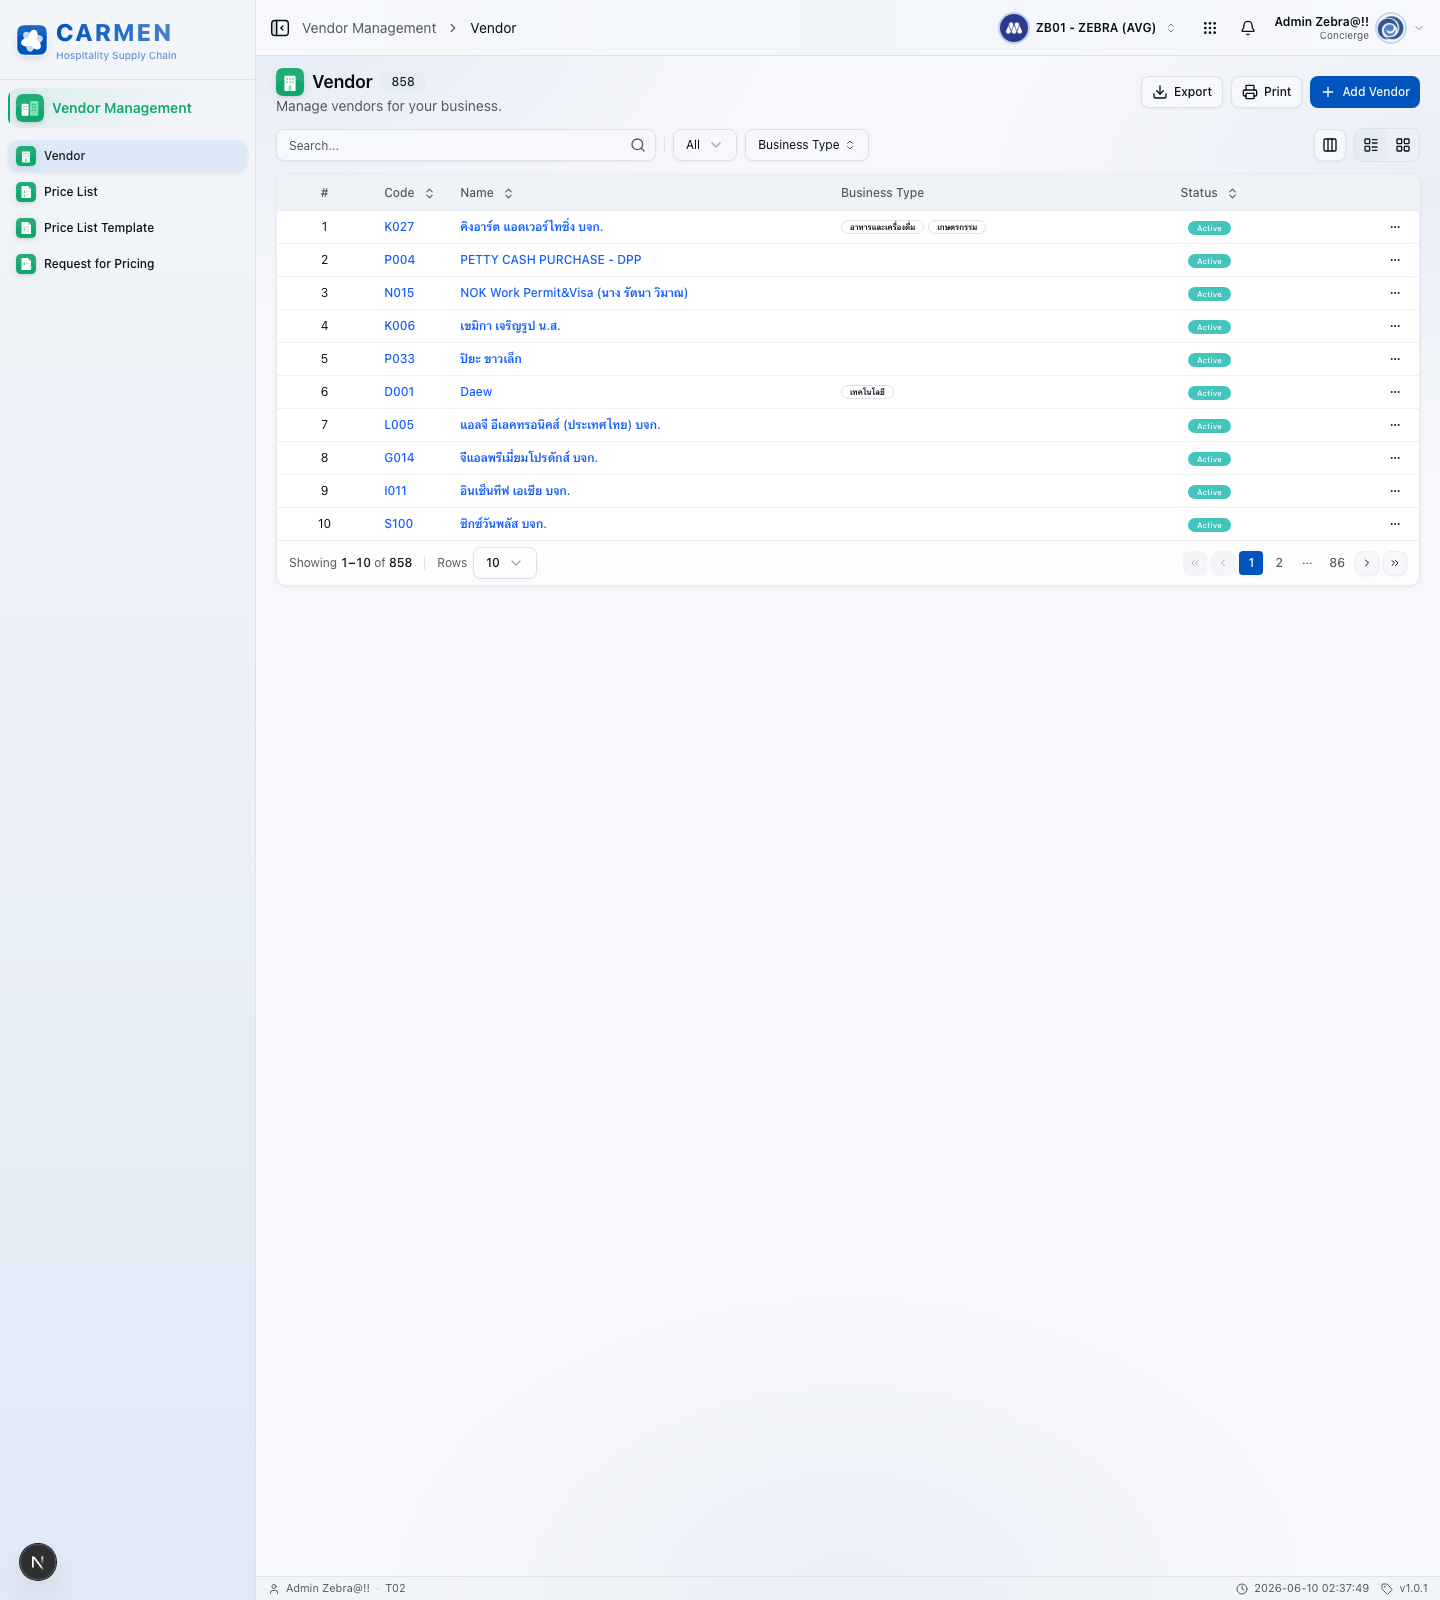Expand the user menu chevron
Image resolution: width=1440 pixels, height=1600 pixels.
coord(1419,28)
